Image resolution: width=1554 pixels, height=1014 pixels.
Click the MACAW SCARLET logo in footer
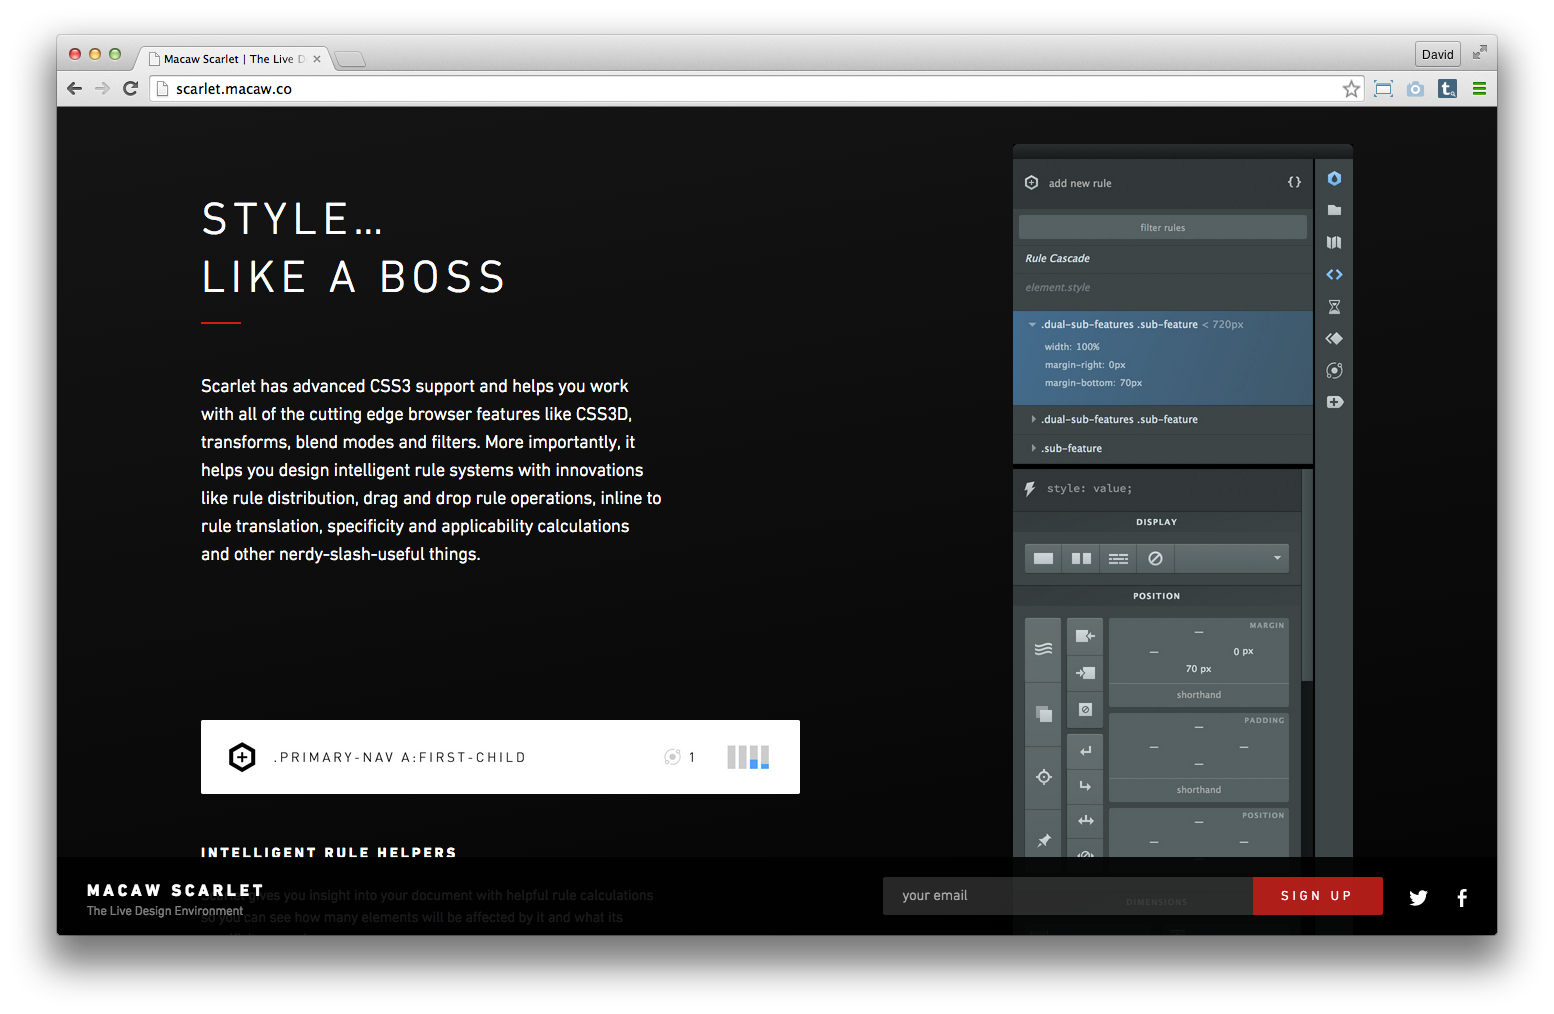[175, 890]
